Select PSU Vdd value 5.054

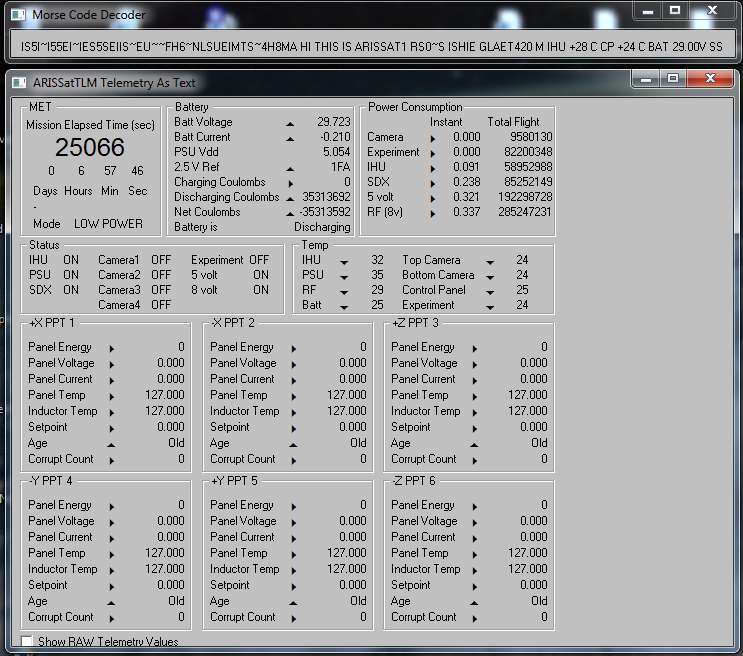click(x=336, y=152)
